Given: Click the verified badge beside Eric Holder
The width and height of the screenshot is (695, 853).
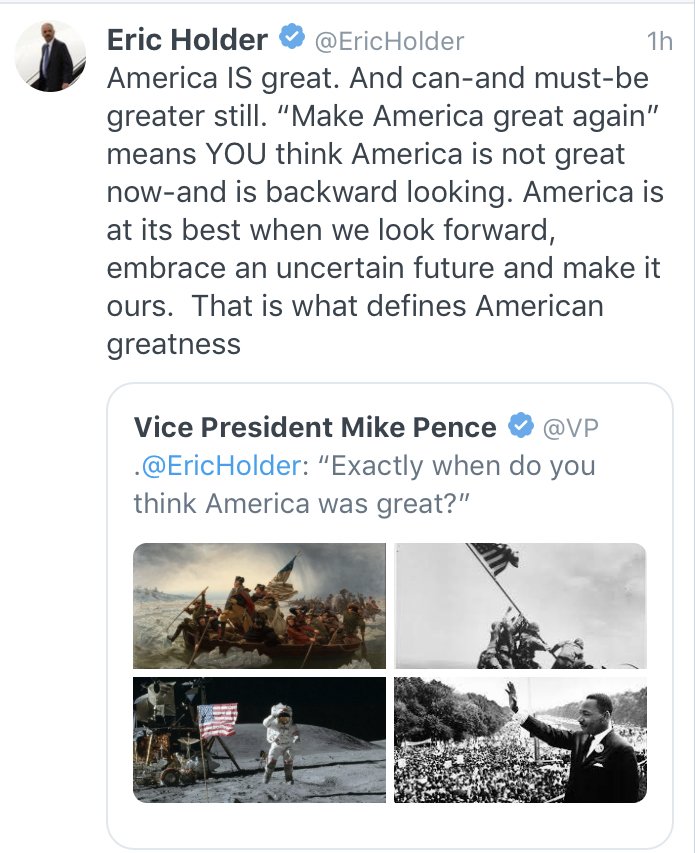Looking at the screenshot, I should (291, 40).
